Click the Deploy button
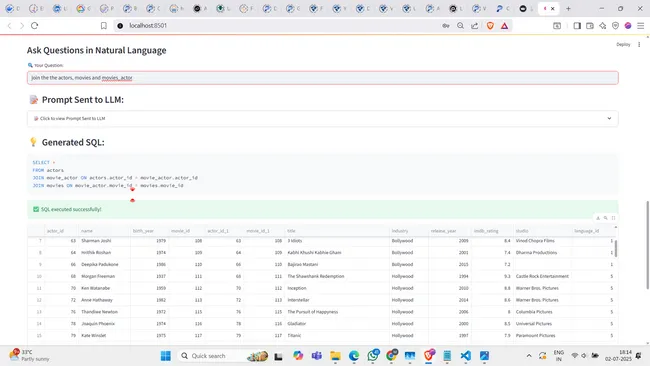 623,44
